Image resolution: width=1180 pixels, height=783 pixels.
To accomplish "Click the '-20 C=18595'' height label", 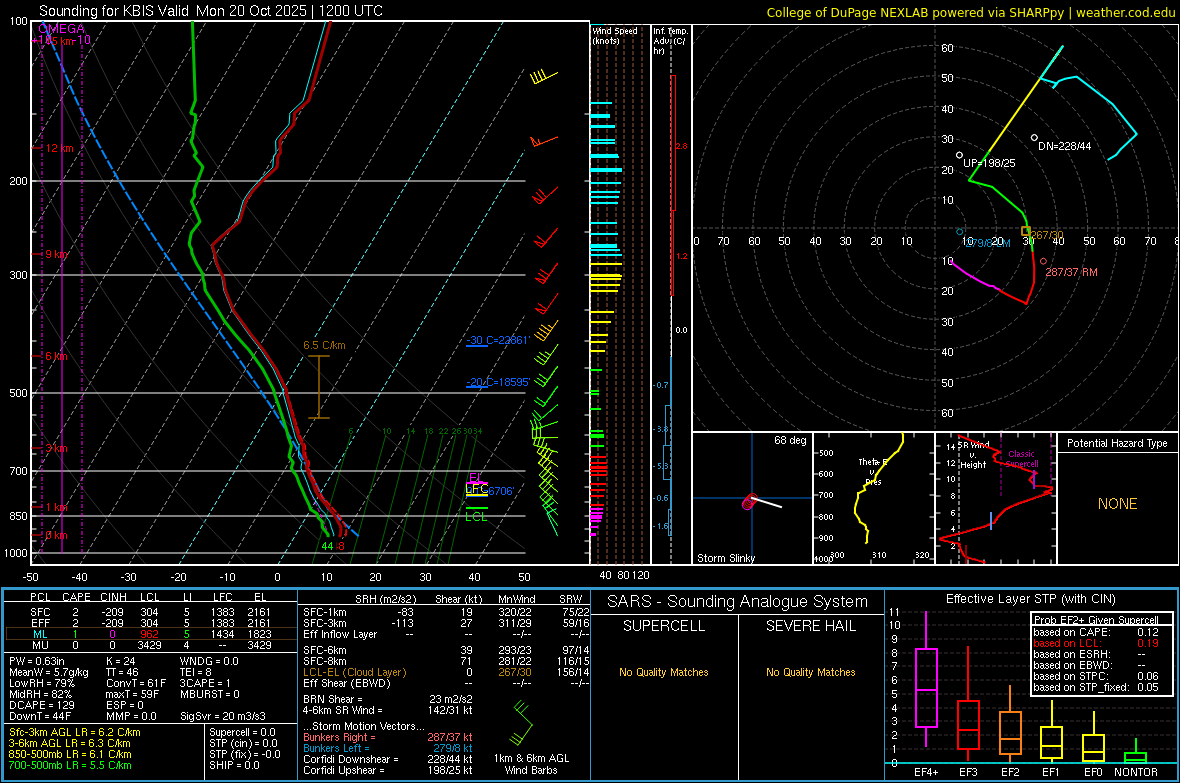I will point(498,382).
